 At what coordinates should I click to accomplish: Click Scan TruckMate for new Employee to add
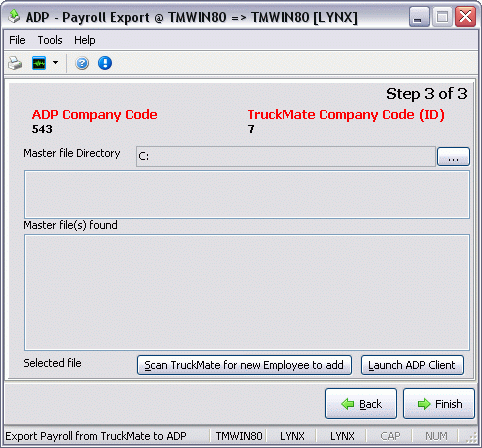click(x=244, y=365)
